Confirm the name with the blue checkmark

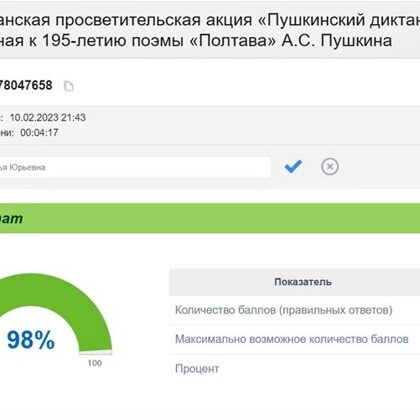tap(293, 166)
